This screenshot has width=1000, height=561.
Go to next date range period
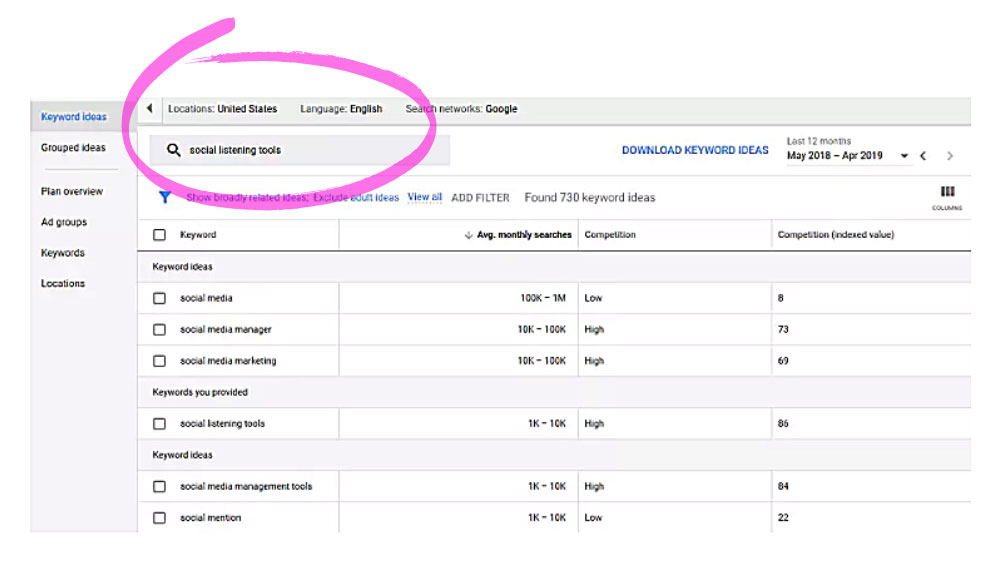pyautogui.click(x=950, y=156)
